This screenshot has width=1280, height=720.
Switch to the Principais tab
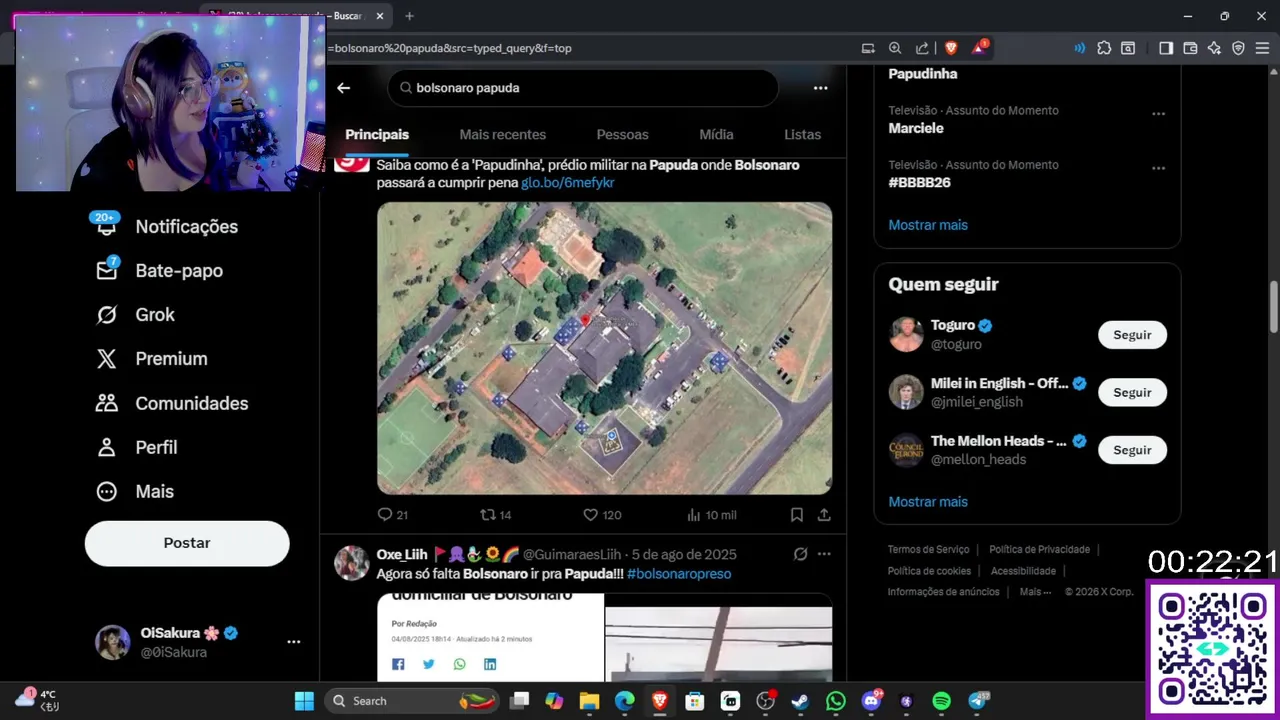pos(377,135)
